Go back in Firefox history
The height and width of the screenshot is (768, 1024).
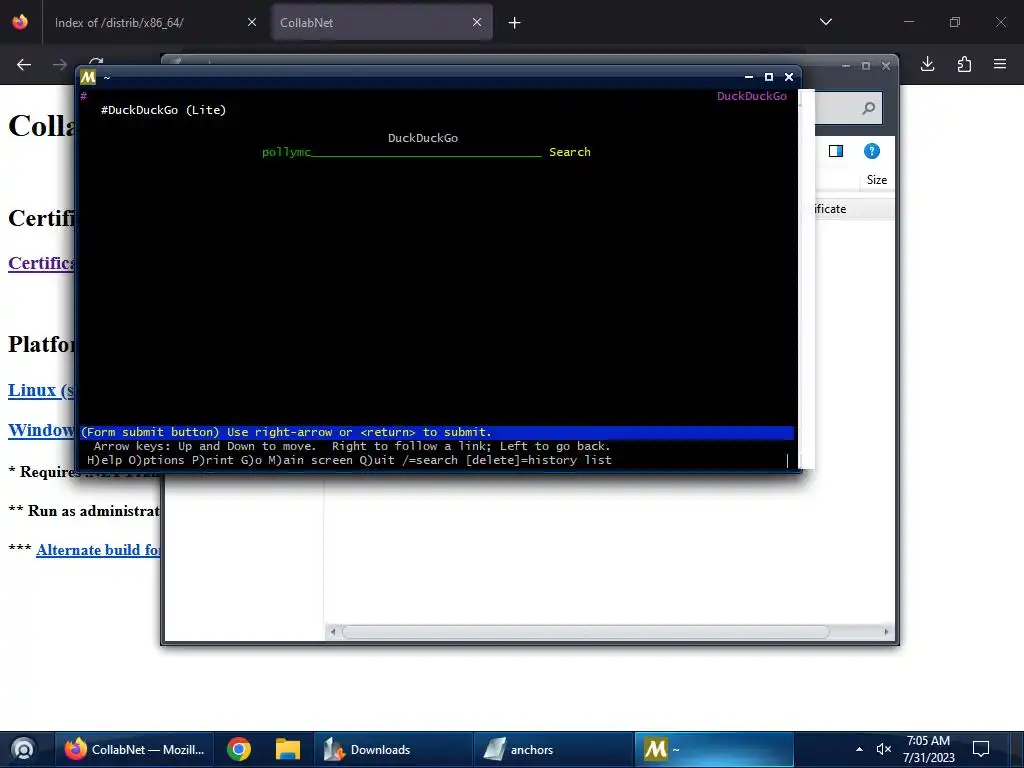24,64
